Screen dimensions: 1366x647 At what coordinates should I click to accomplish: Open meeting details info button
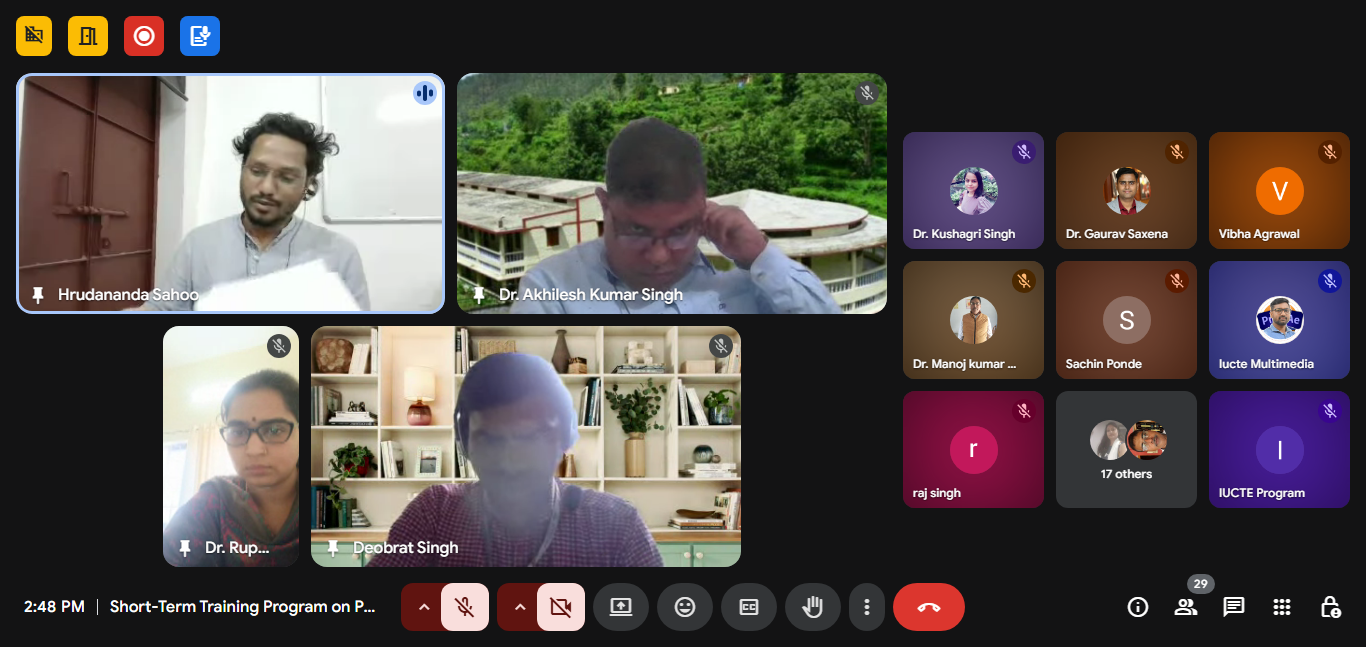tap(1138, 607)
